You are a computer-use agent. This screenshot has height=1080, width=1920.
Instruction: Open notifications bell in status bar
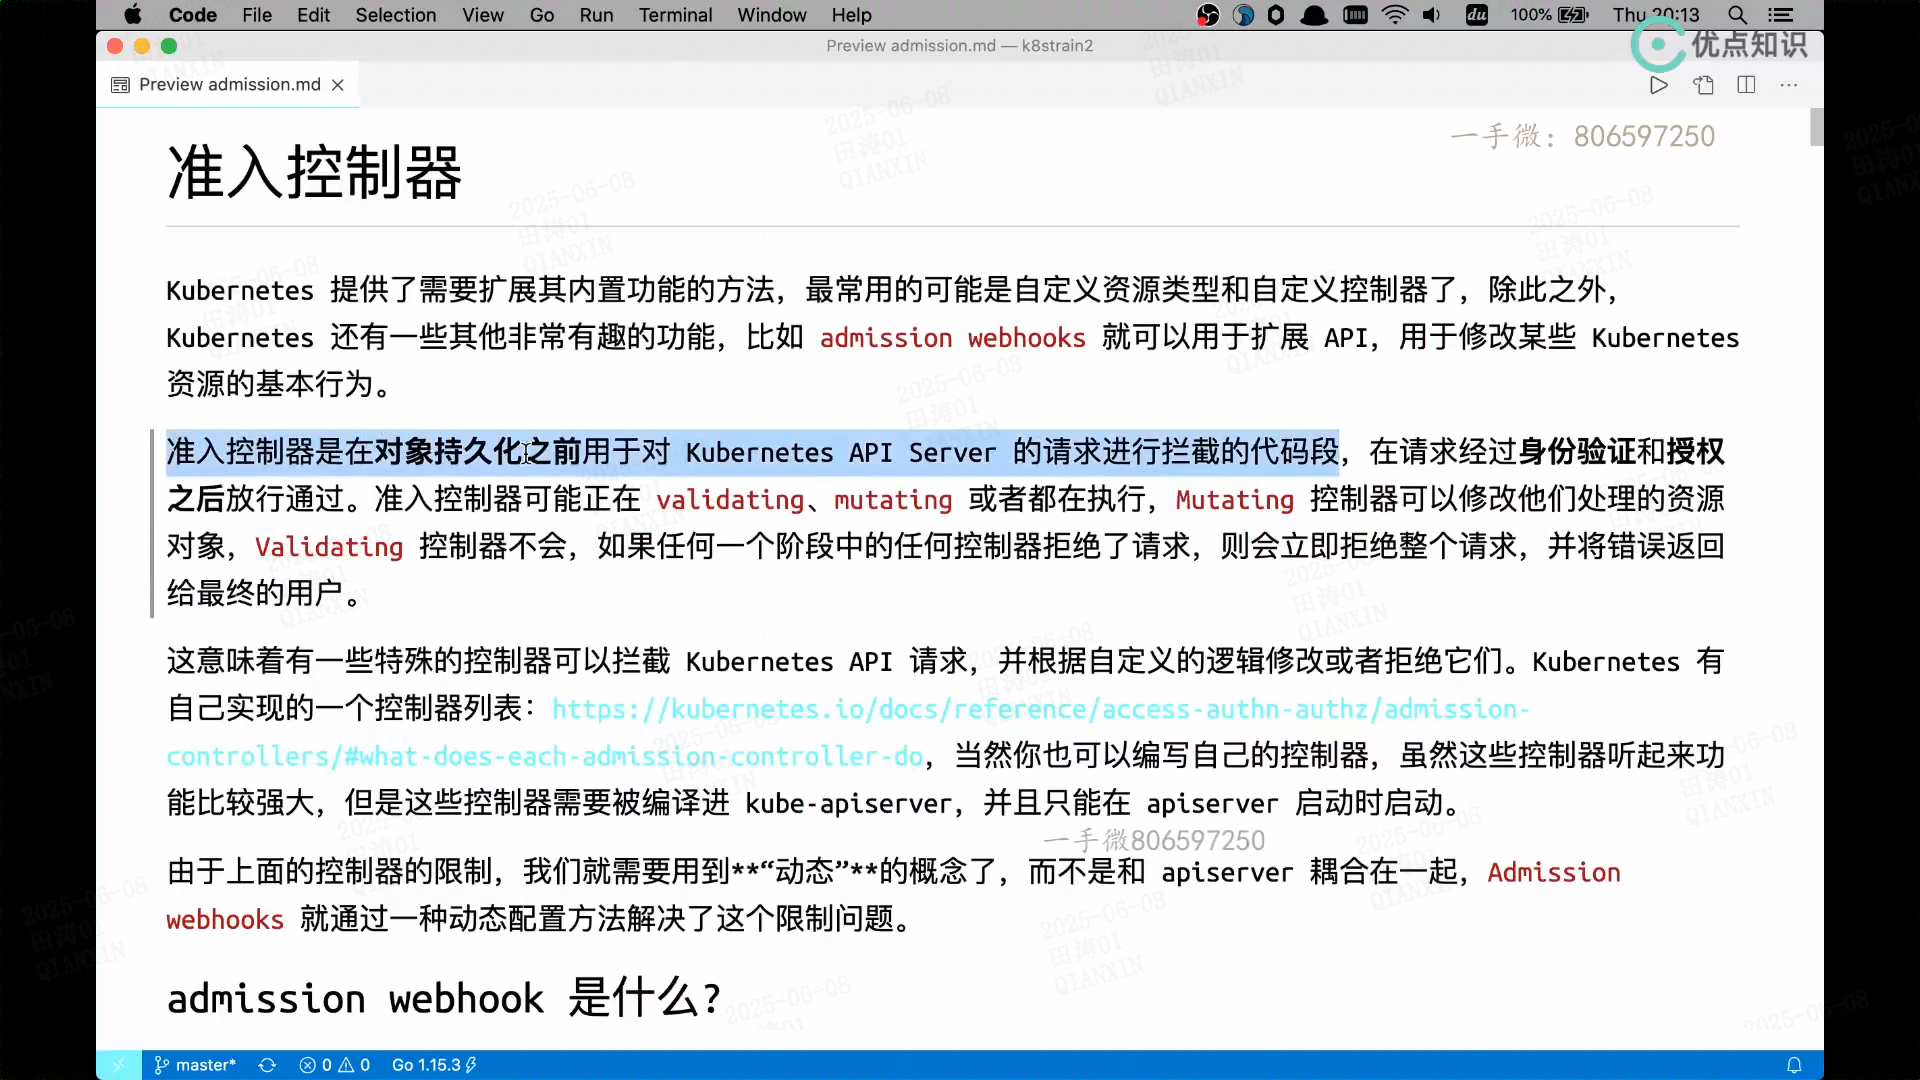[x=1794, y=1065]
